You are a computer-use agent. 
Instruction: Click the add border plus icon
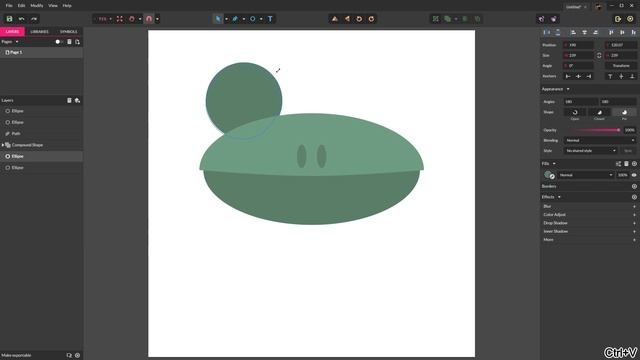click(x=634, y=186)
